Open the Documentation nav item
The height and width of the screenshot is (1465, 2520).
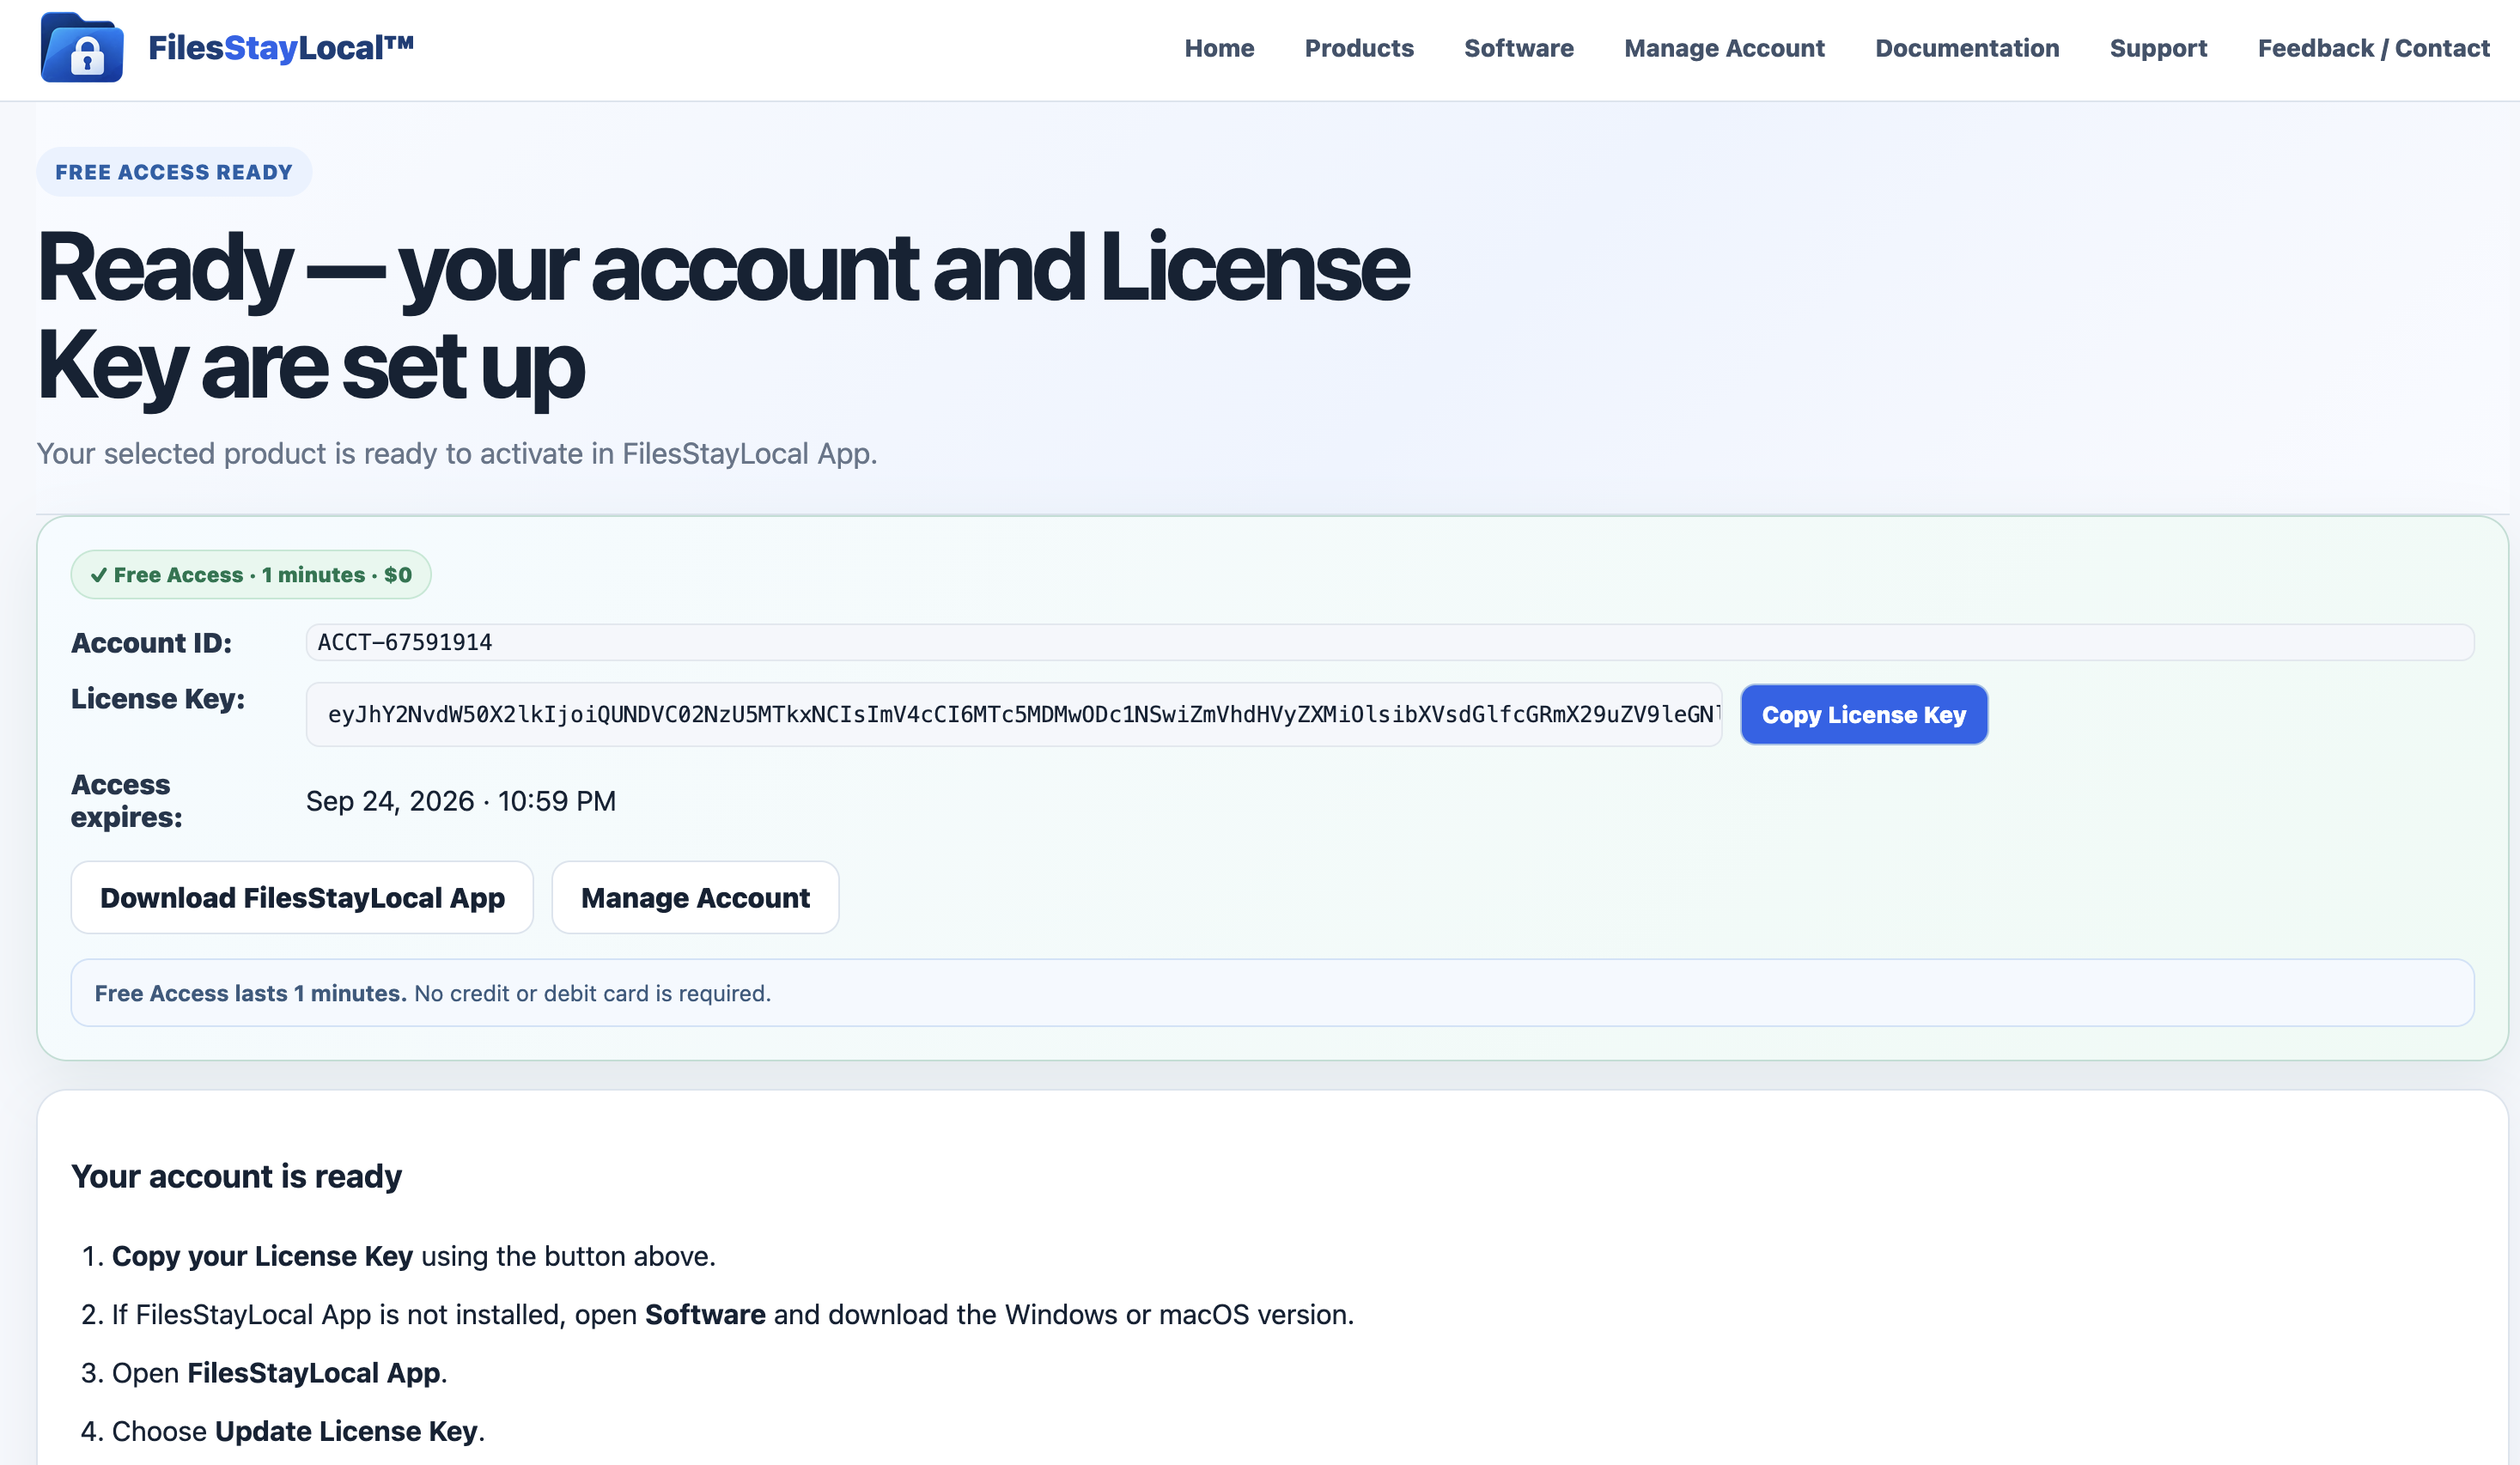click(x=1967, y=48)
